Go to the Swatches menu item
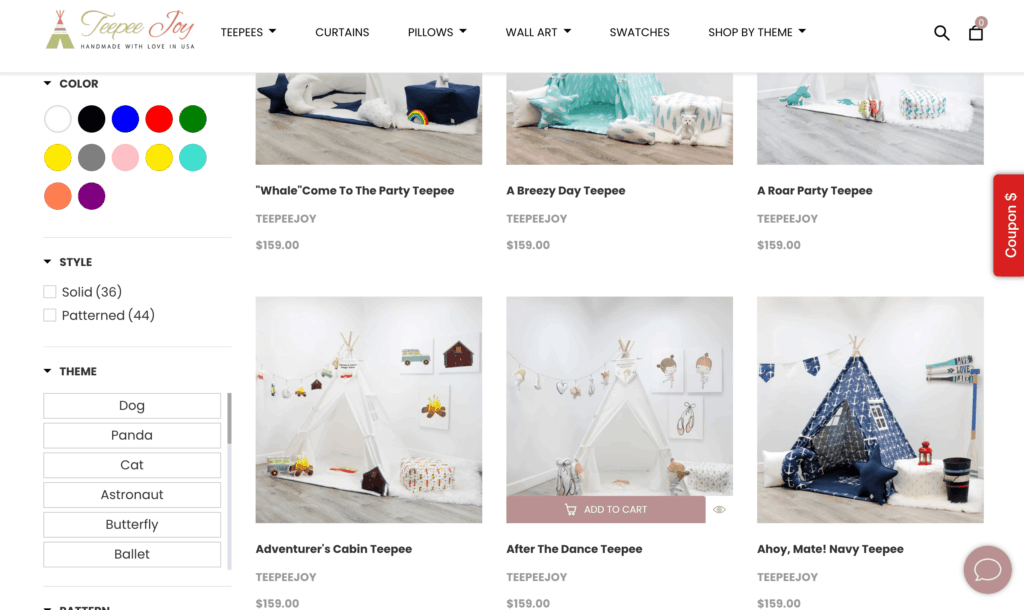1024x610 pixels. pyautogui.click(x=639, y=32)
